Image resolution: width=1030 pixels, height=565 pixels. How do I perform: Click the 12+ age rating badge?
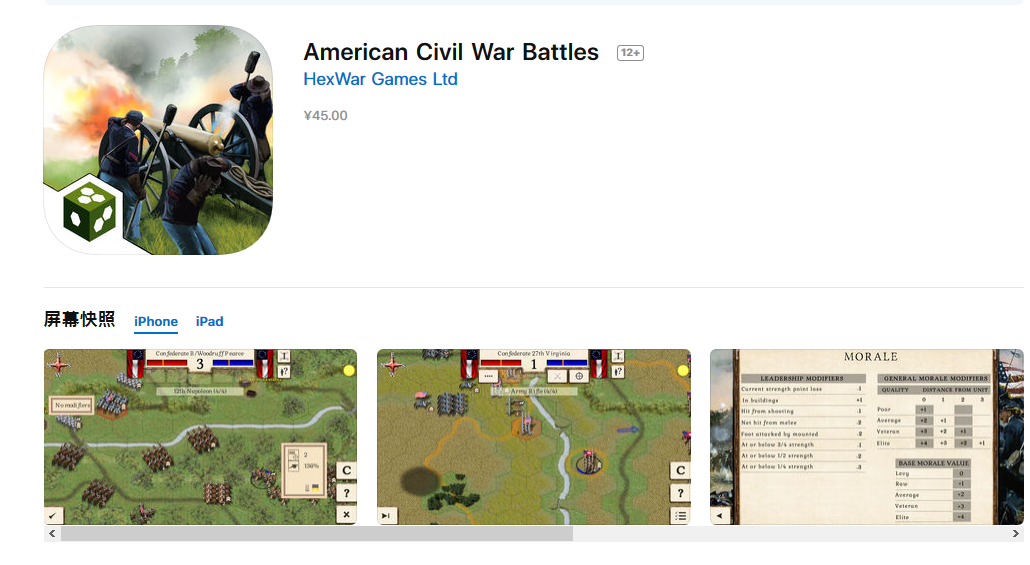630,53
